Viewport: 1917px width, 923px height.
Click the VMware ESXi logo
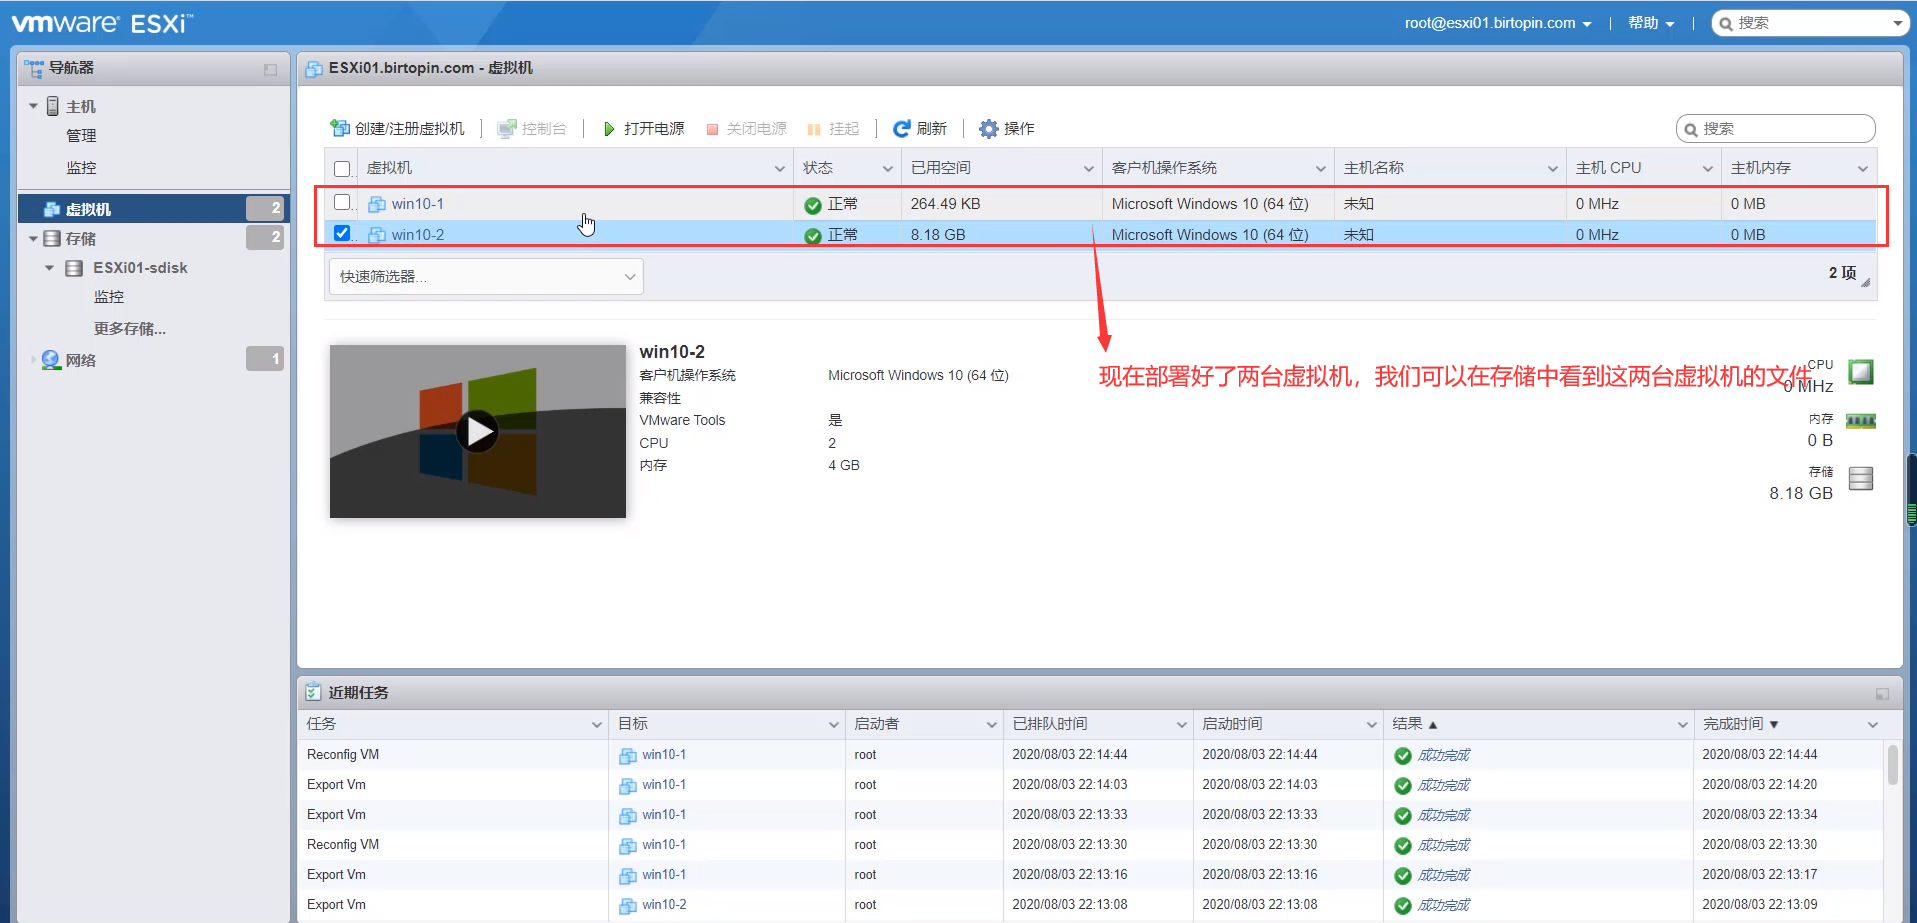tap(102, 23)
